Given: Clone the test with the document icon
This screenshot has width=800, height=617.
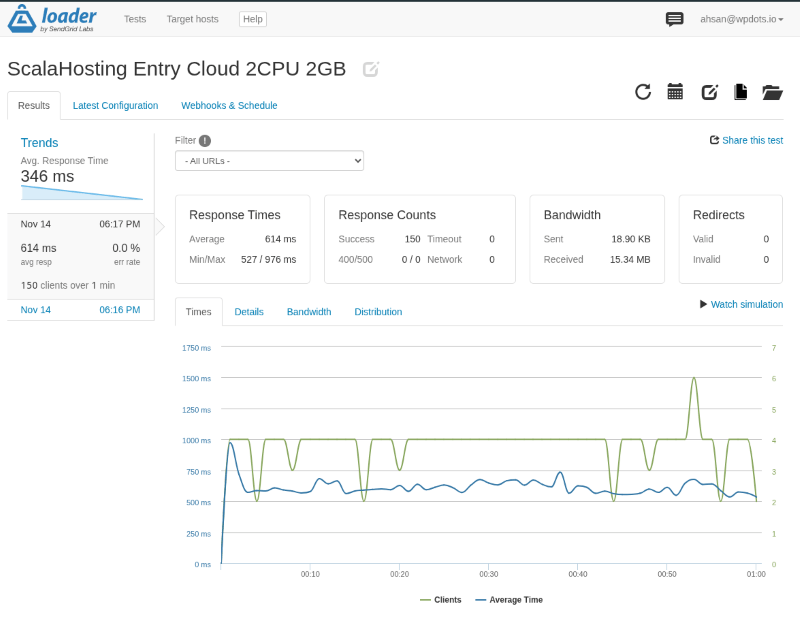Looking at the screenshot, I should pos(741,91).
